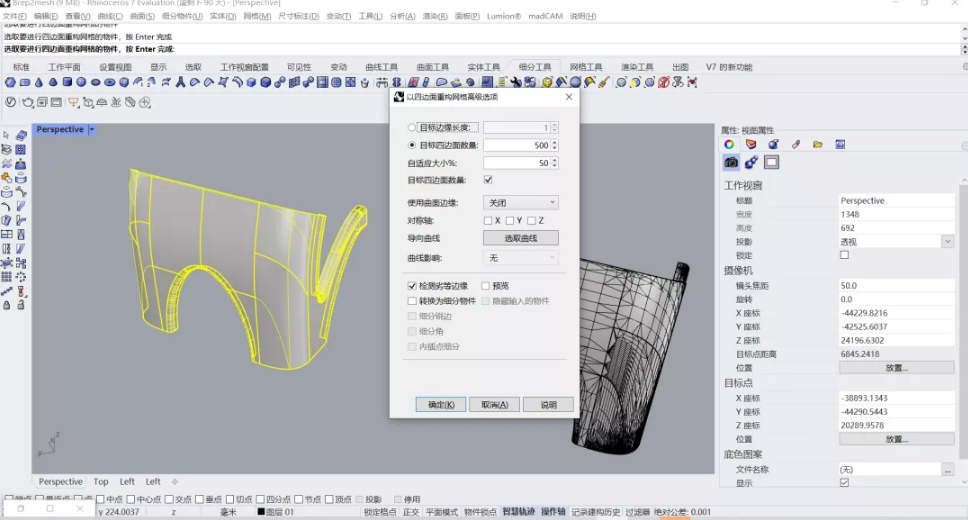Toggle 检测劣等边缘 checkbox
This screenshot has height=520, width=968.
412,286
